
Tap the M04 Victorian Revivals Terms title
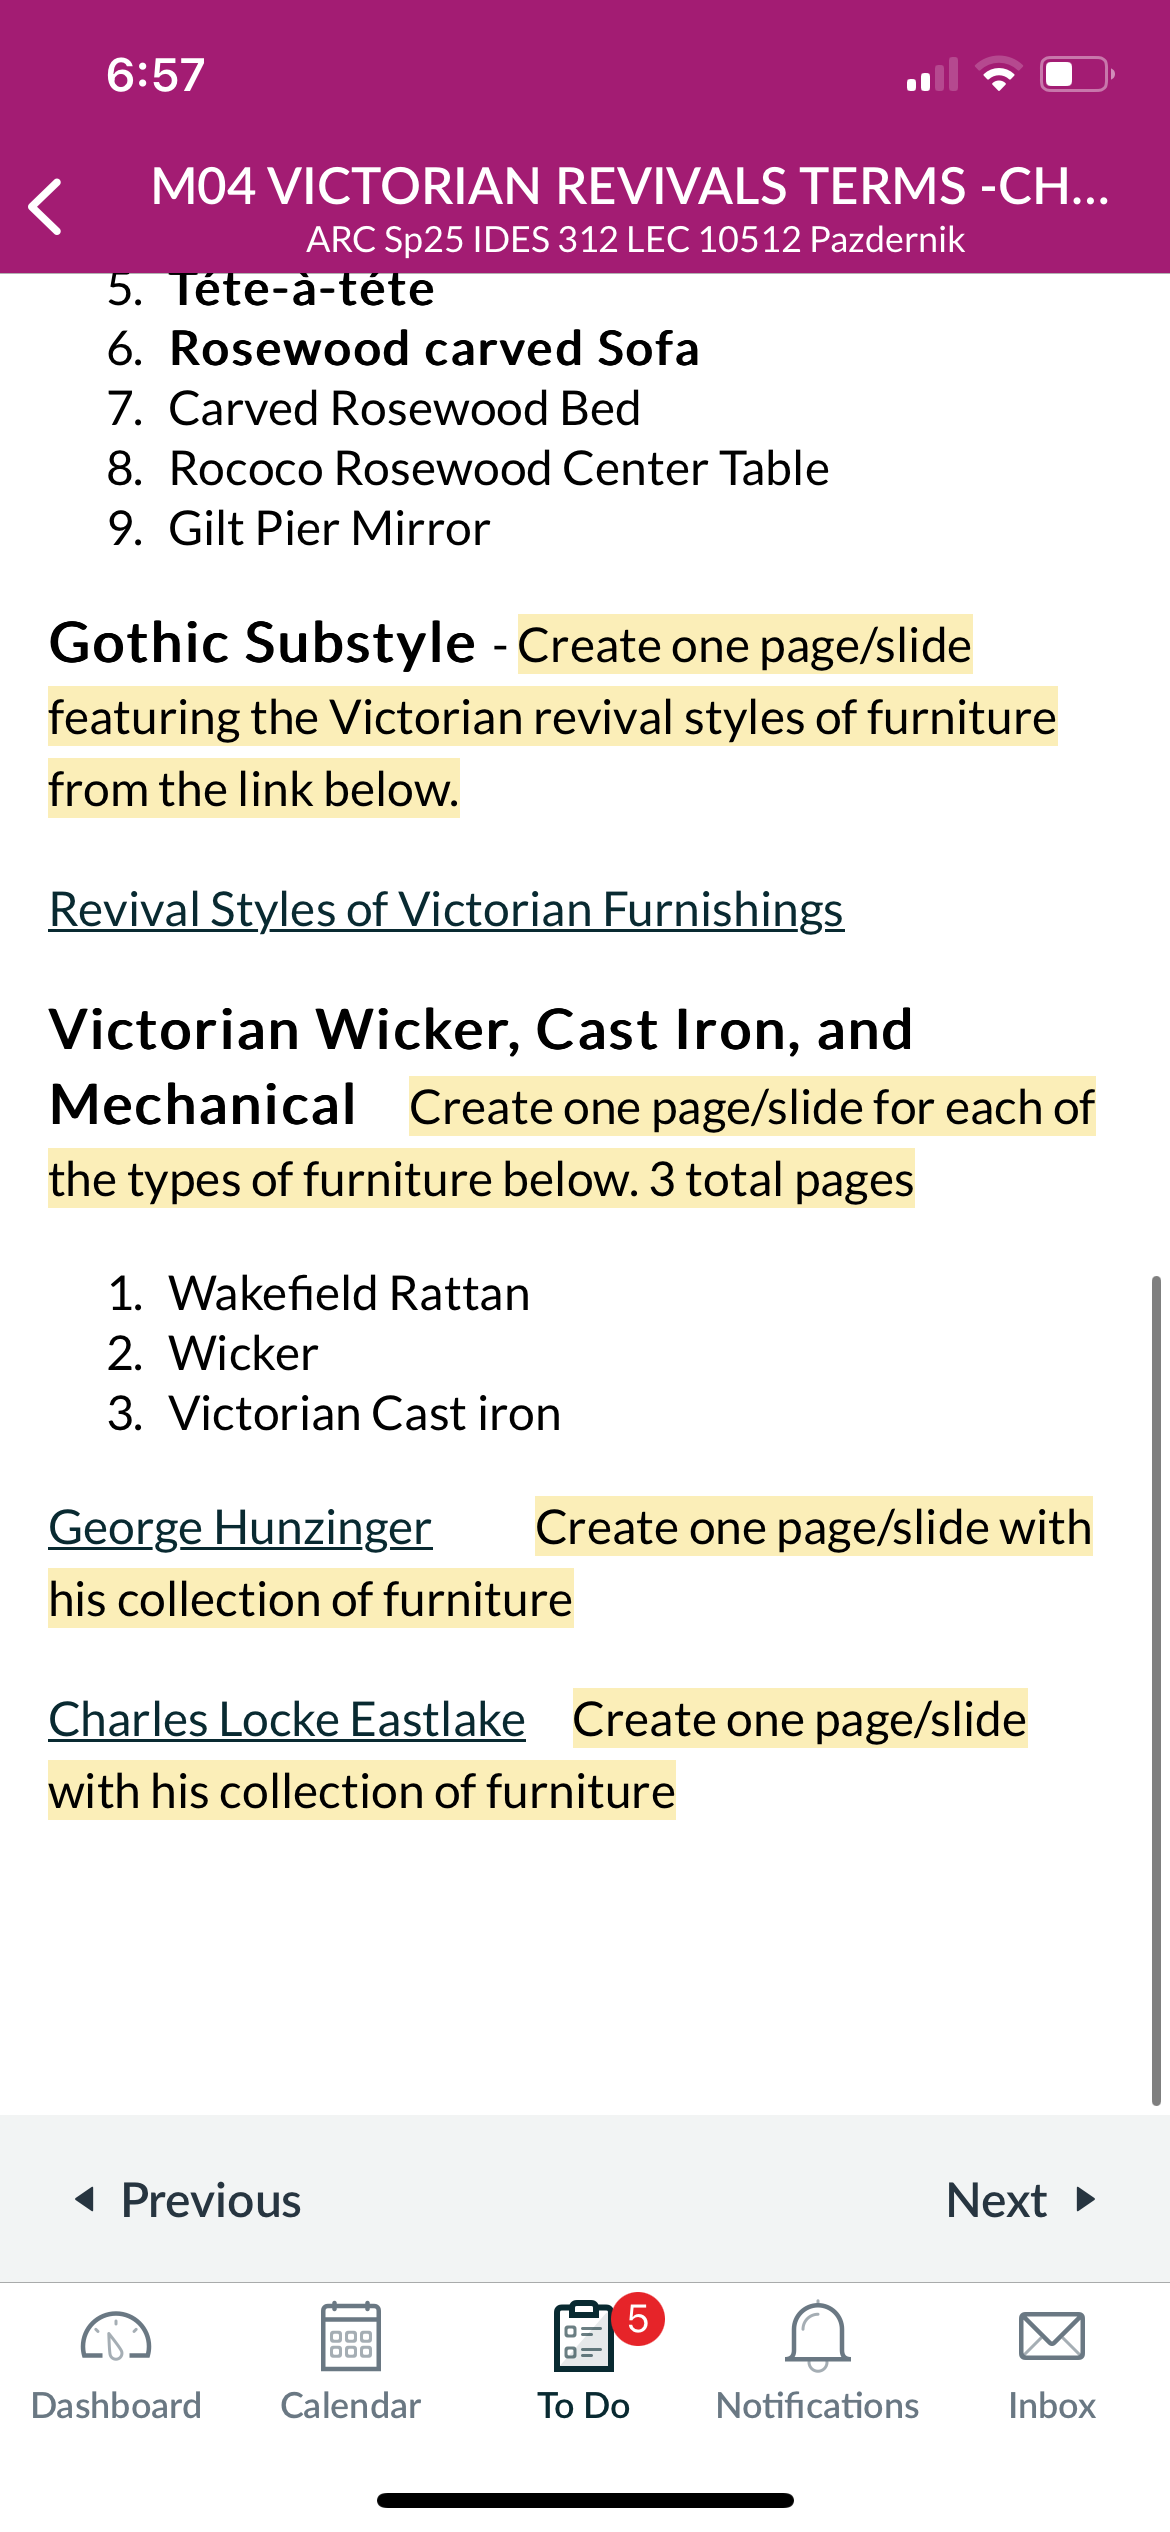(631, 186)
